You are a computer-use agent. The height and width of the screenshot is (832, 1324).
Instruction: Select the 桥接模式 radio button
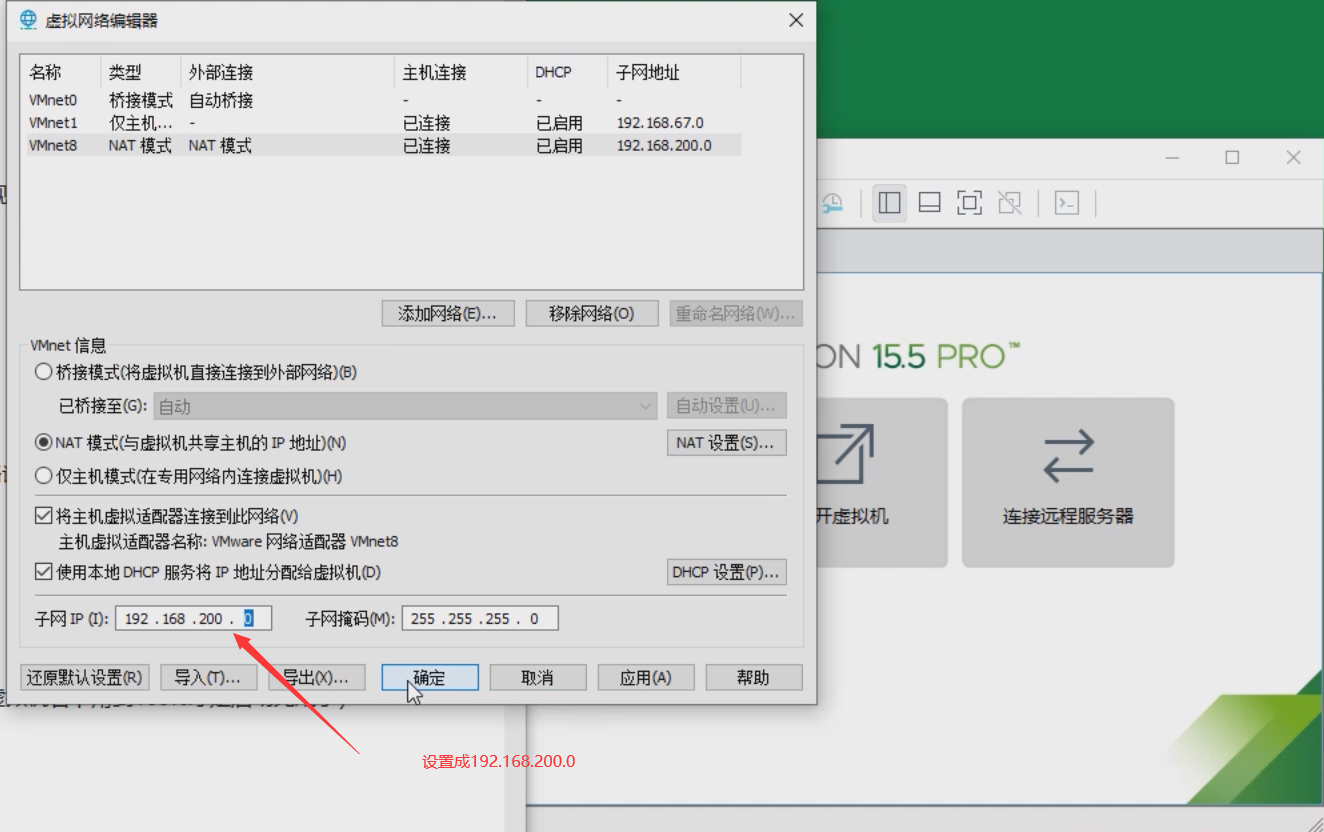[43, 371]
